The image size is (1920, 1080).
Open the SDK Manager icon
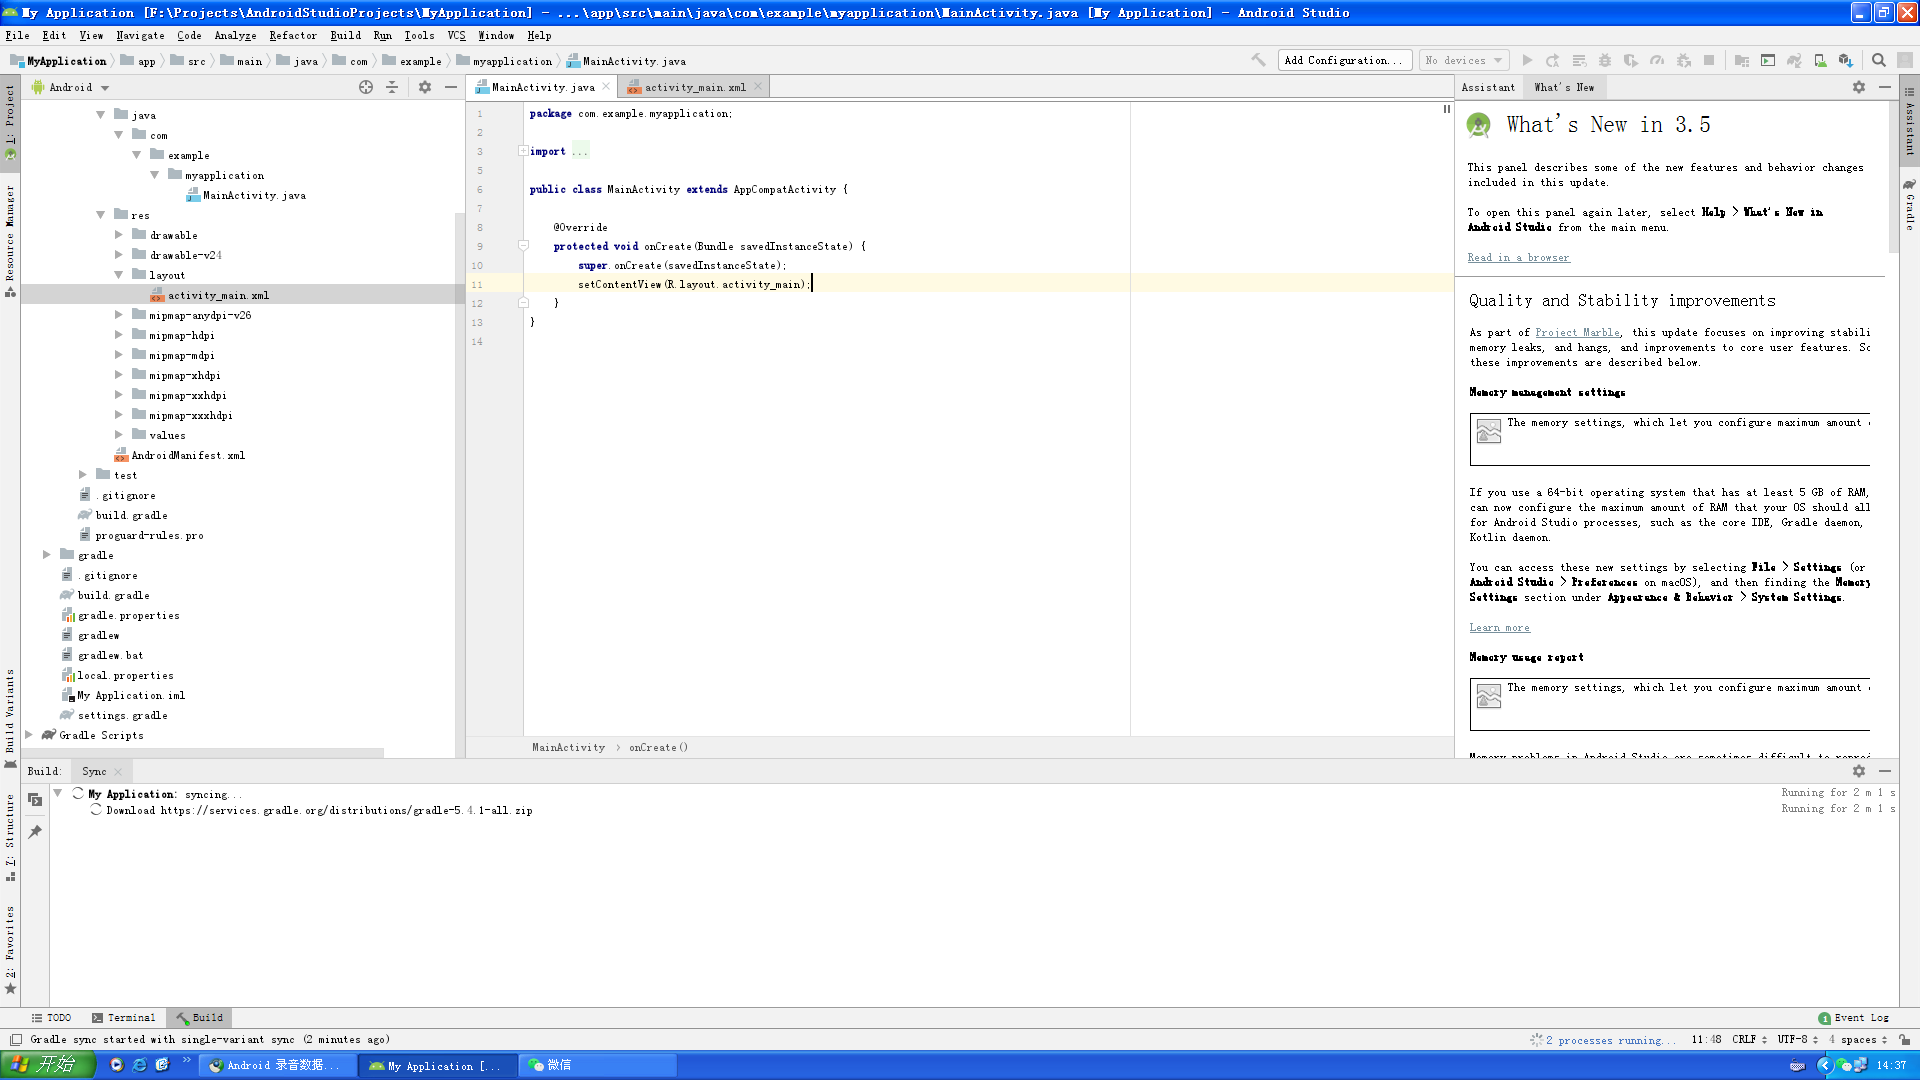click(x=1846, y=60)
